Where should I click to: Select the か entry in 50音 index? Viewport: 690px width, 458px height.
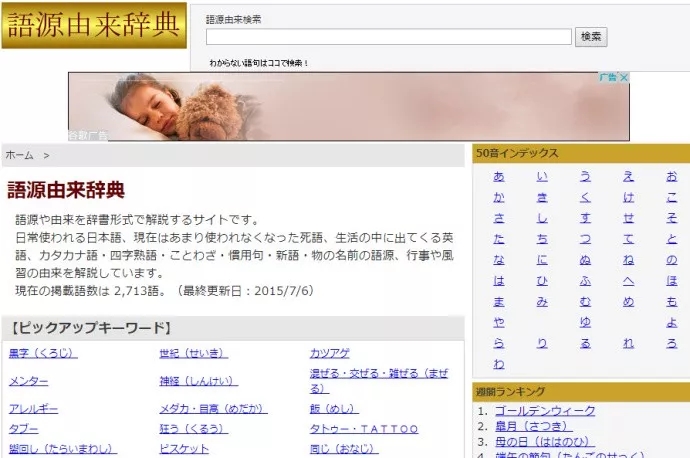(499, 198)
